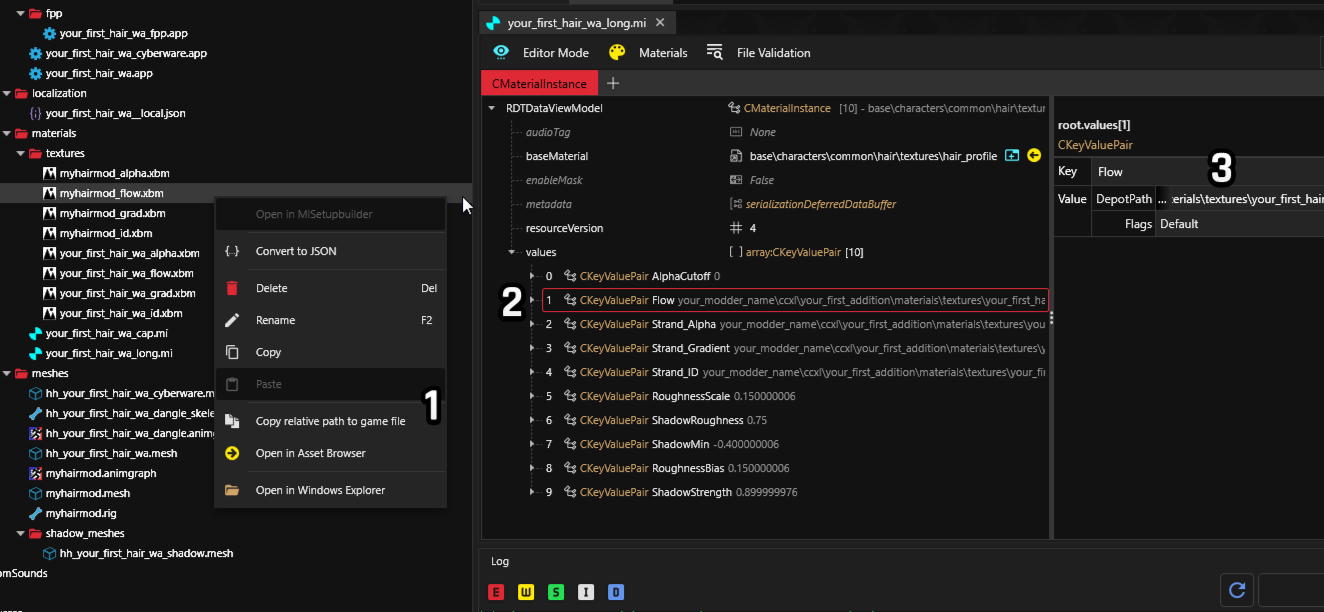
Task: Open the Materials palette icon
Action: 617,53
